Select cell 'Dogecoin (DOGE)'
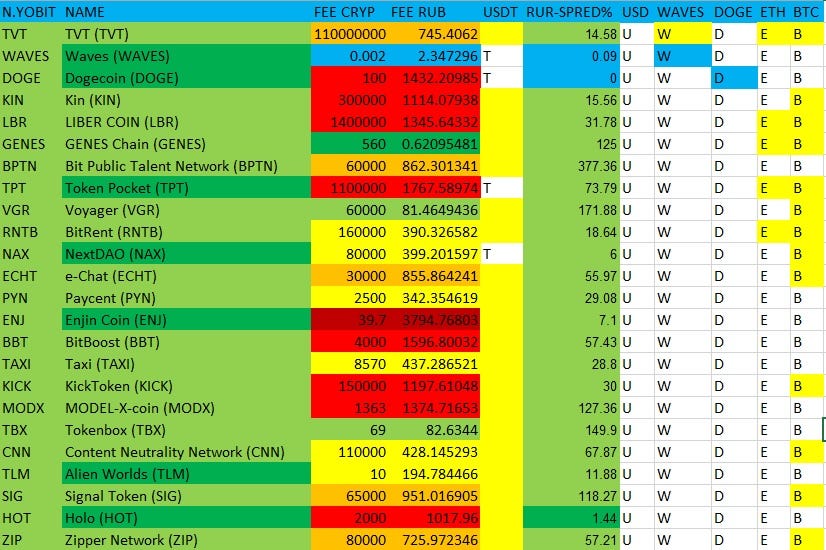Viewport: 826px width, 550px height. pyautogui.click(x=186, y=78)
